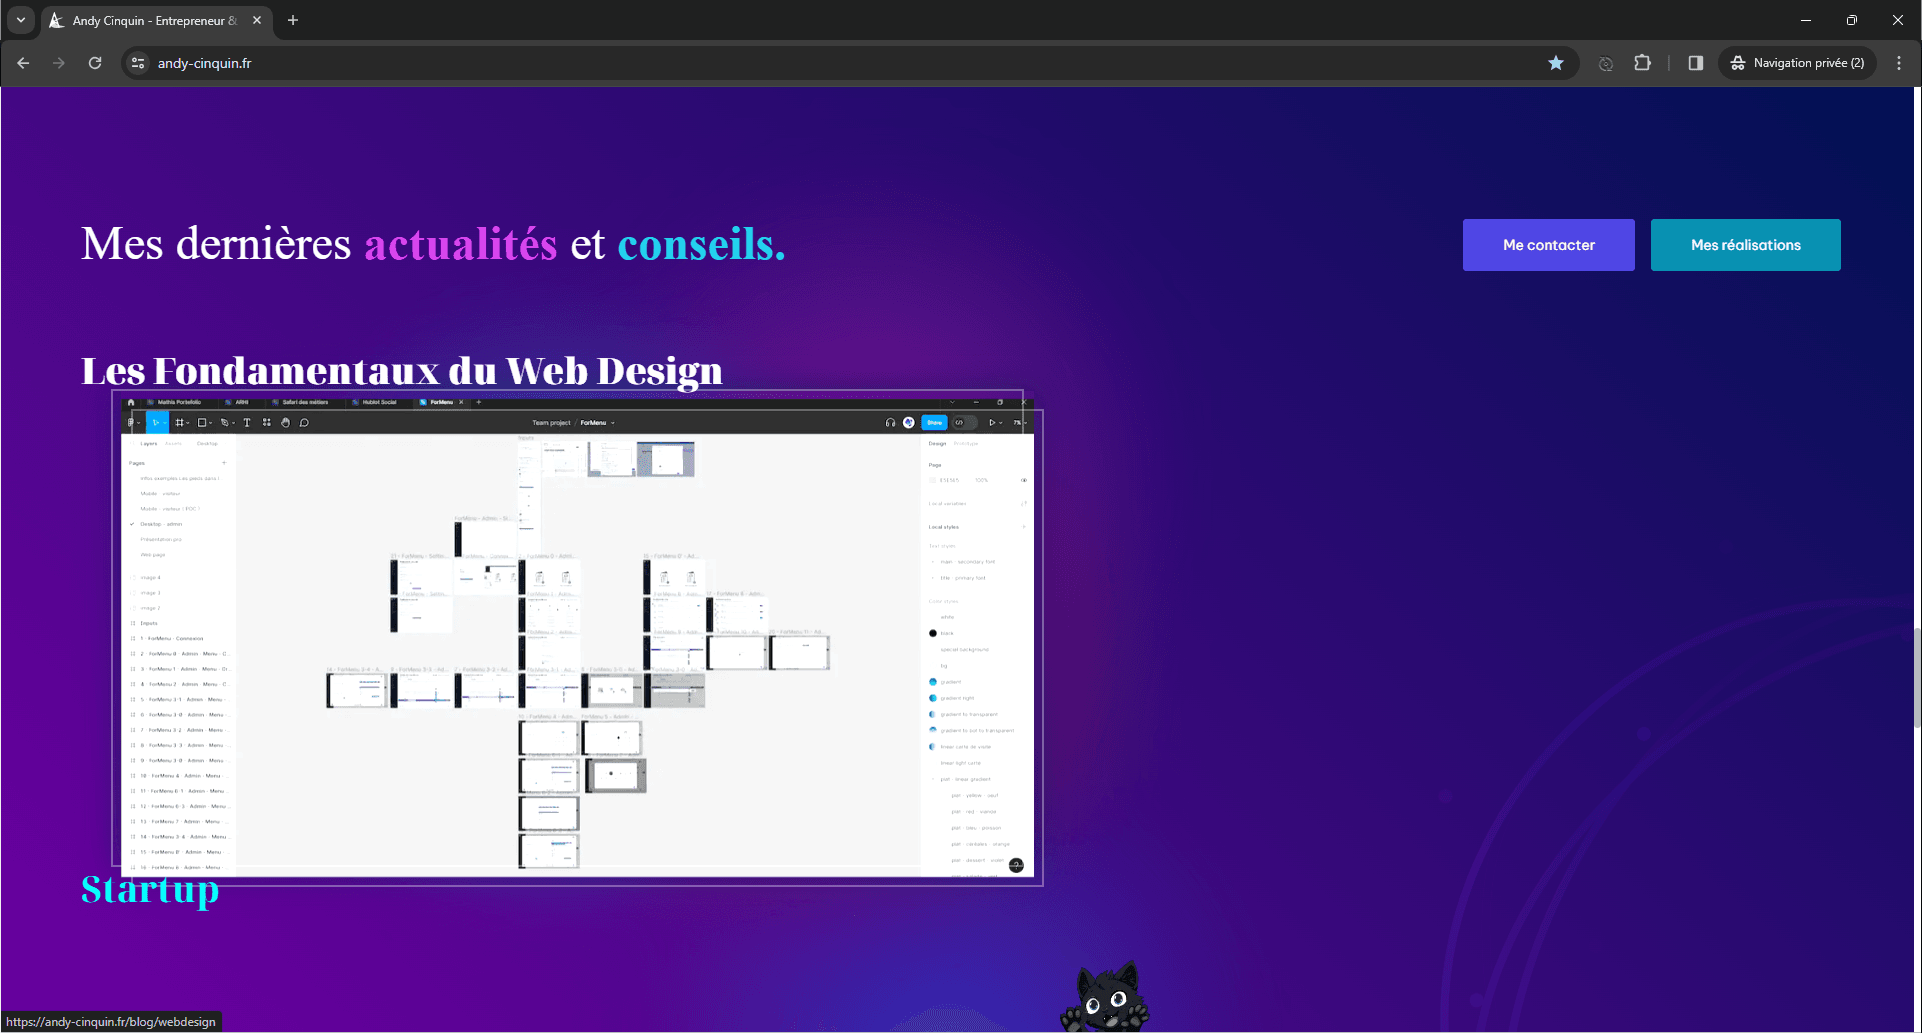Viewport: 1922px width, 1033px height.
Task: Open the tab search dropdown arrow
Action: [20, 20]
